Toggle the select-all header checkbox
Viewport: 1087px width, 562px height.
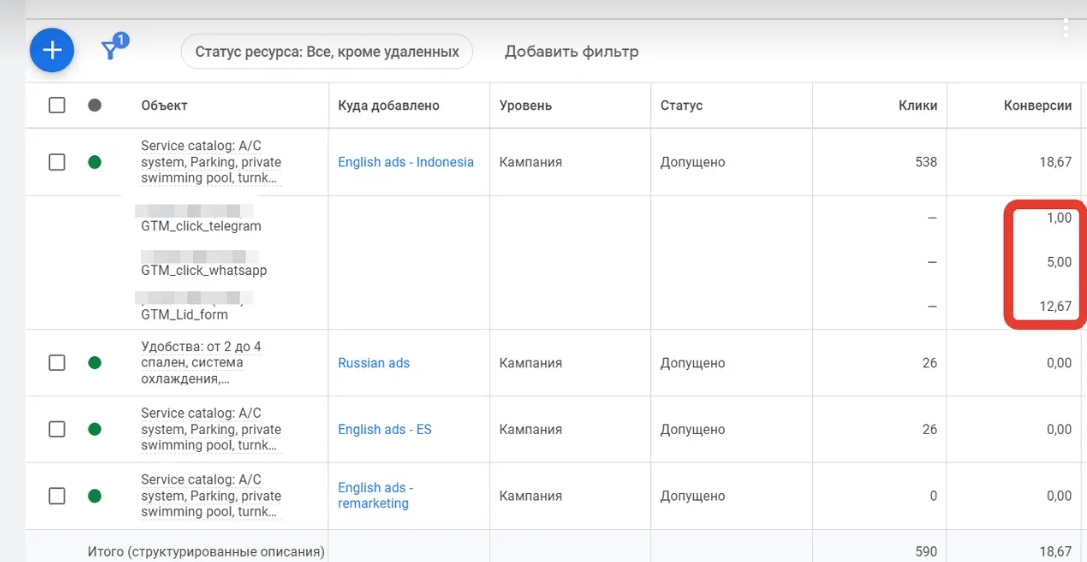click(57, 105)
